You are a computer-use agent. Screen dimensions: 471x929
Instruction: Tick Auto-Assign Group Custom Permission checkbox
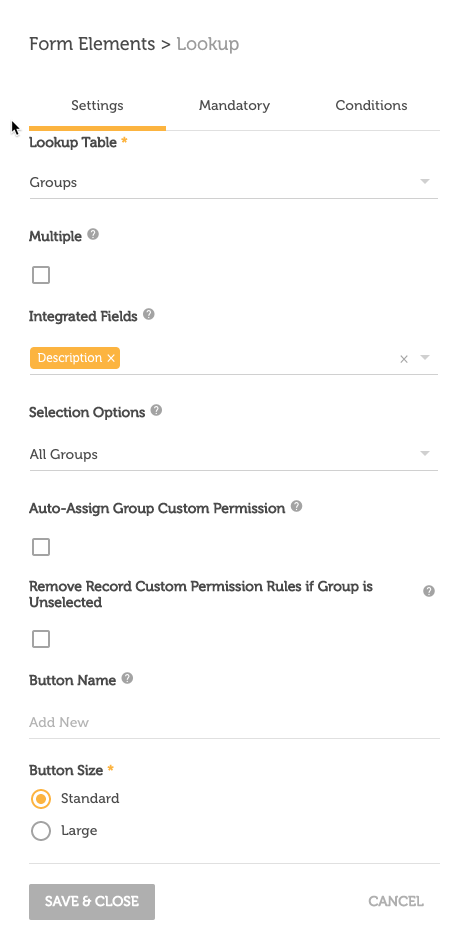coord(41,547)
